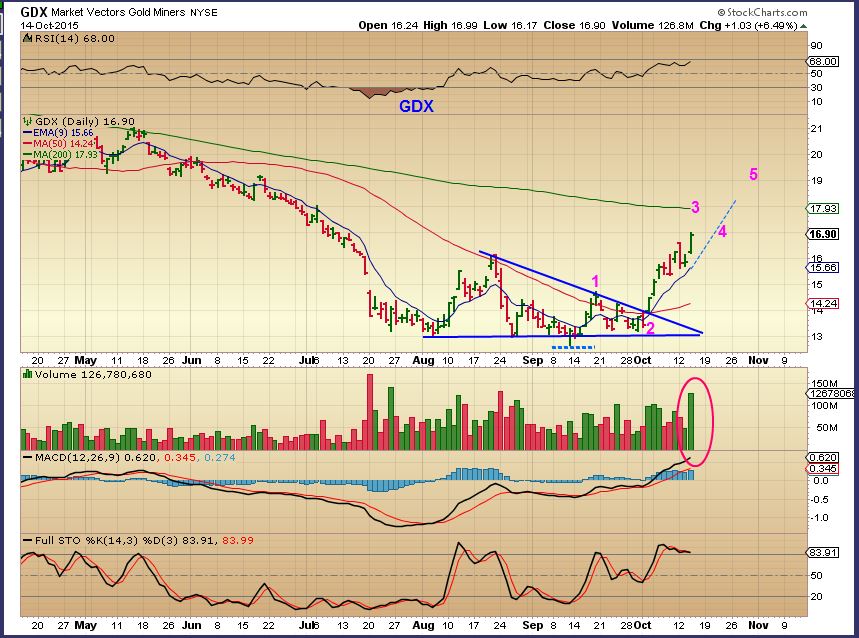Click the most recent green price candle
This screenshot has height=638, width=859.
[x=692, y=243]
